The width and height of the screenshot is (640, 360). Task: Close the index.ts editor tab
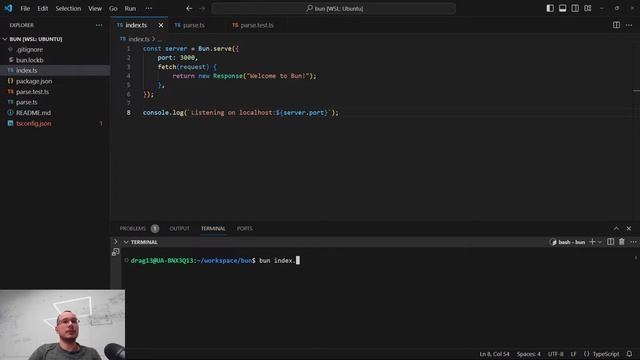161,25
